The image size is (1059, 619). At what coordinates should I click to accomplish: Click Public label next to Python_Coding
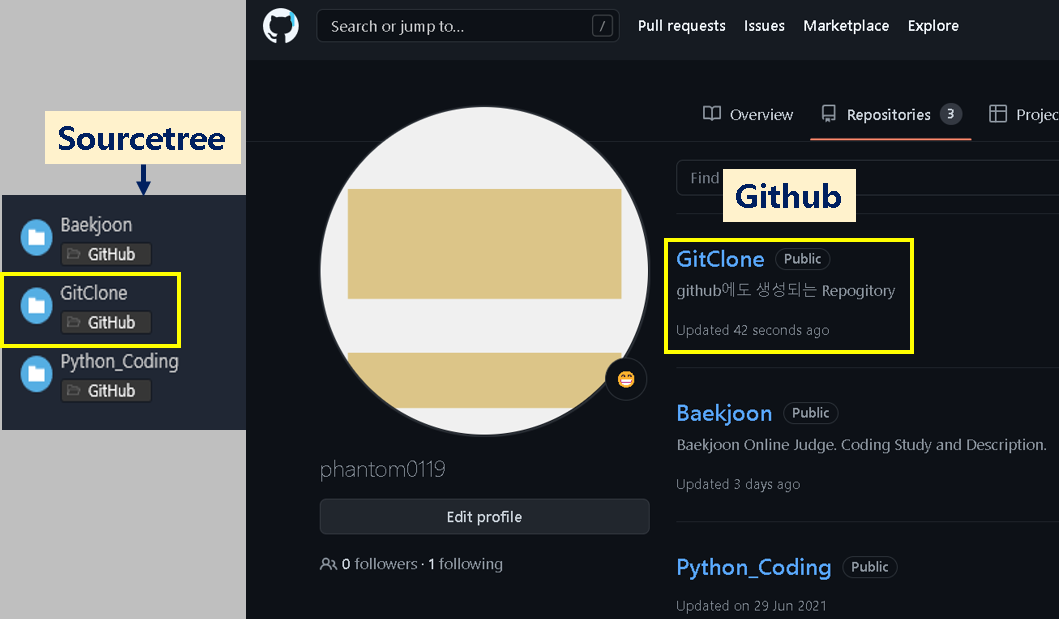(x=869, y=567)
